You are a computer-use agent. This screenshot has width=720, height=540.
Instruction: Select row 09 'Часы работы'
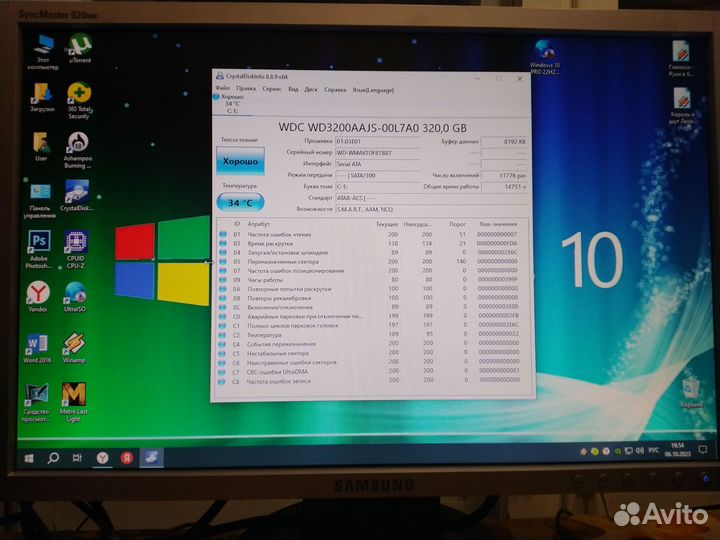coord(373,280)
